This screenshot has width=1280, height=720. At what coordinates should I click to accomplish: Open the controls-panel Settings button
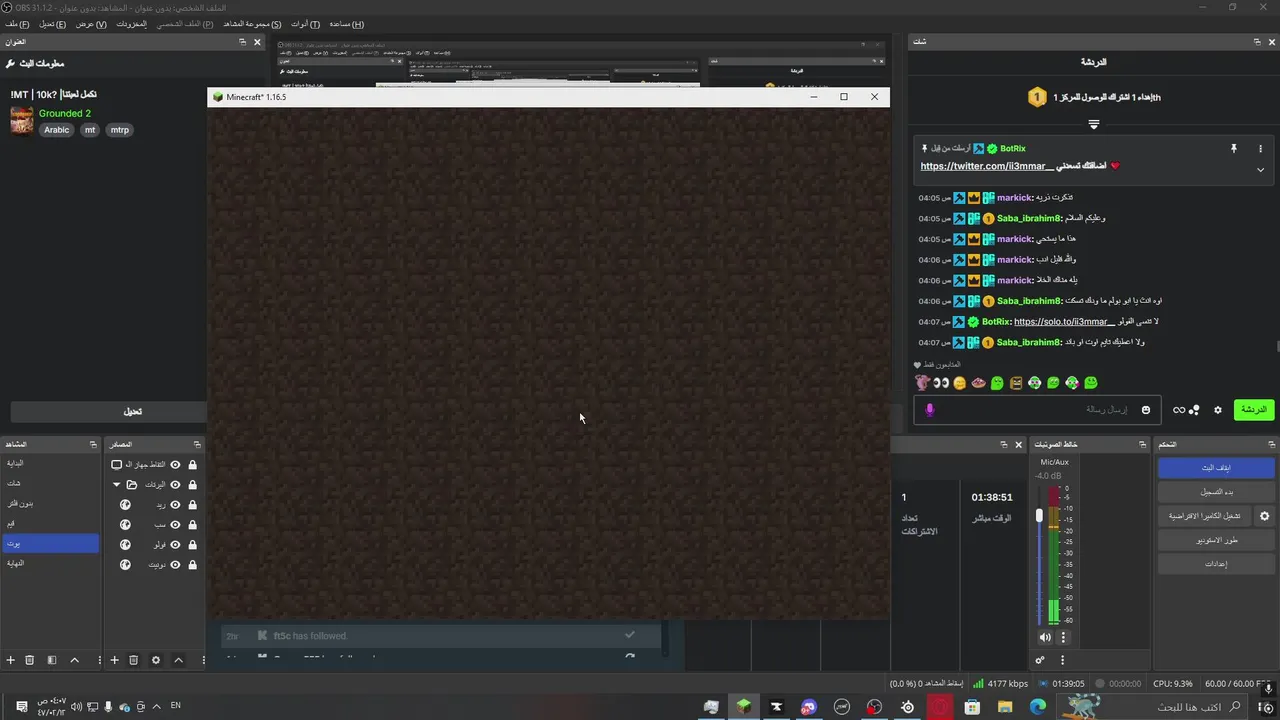click(x=1216, y=564)
